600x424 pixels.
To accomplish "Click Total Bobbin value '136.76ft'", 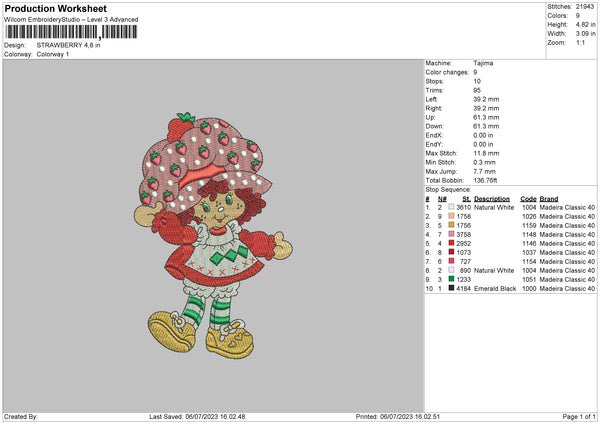I will point(485,181).
